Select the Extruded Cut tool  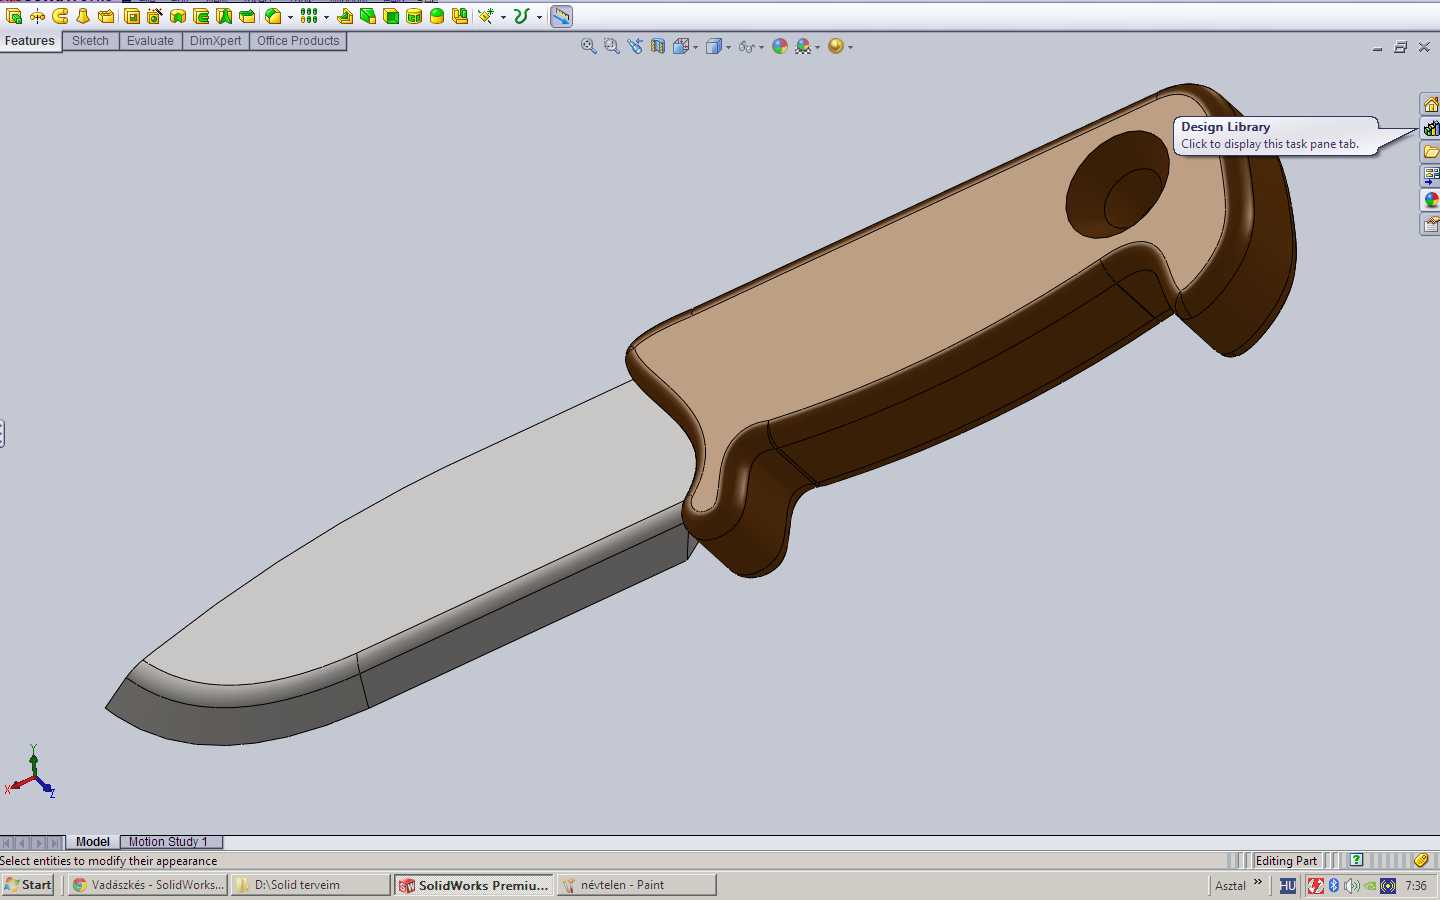click(x=132, y=16)
